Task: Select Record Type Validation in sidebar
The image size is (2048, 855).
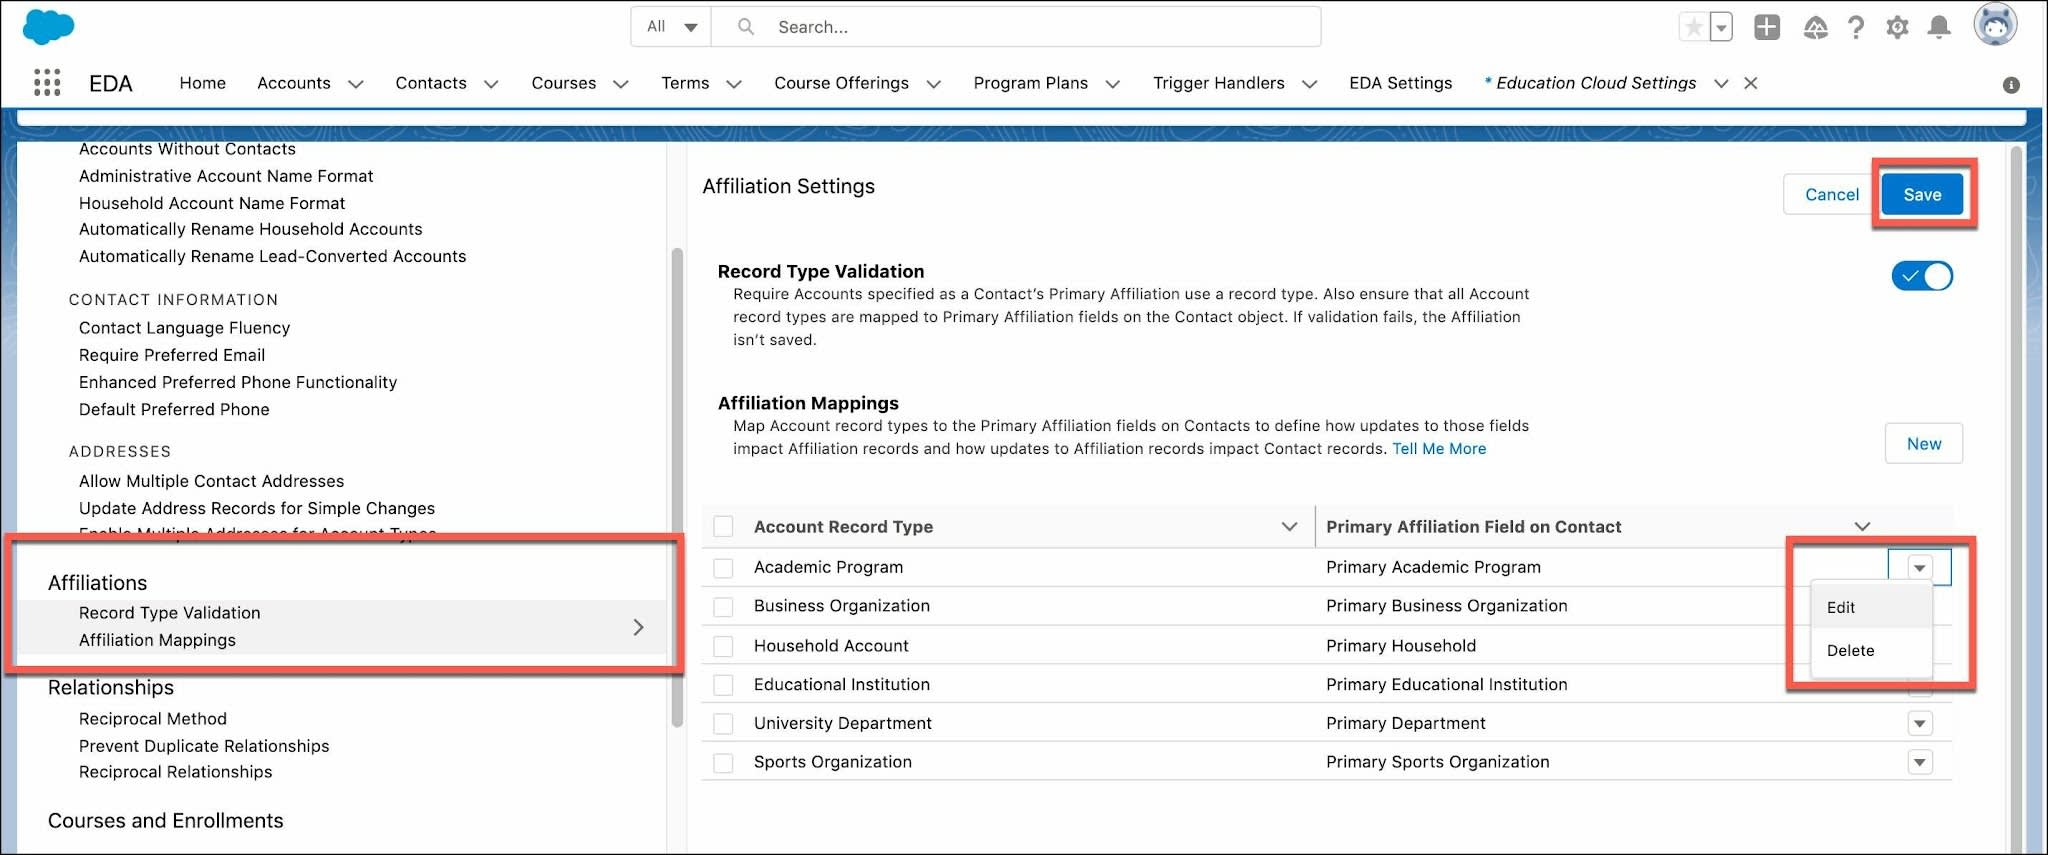Action: [x=170, y=613]
